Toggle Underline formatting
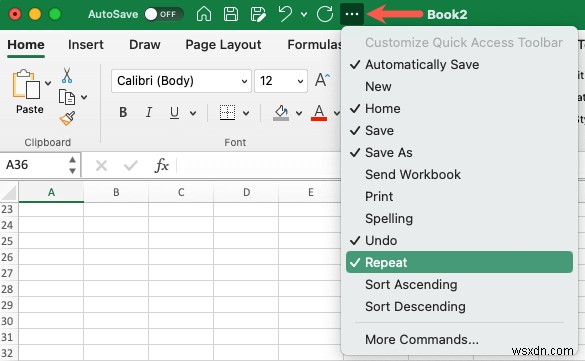 [x=174, y=112]
